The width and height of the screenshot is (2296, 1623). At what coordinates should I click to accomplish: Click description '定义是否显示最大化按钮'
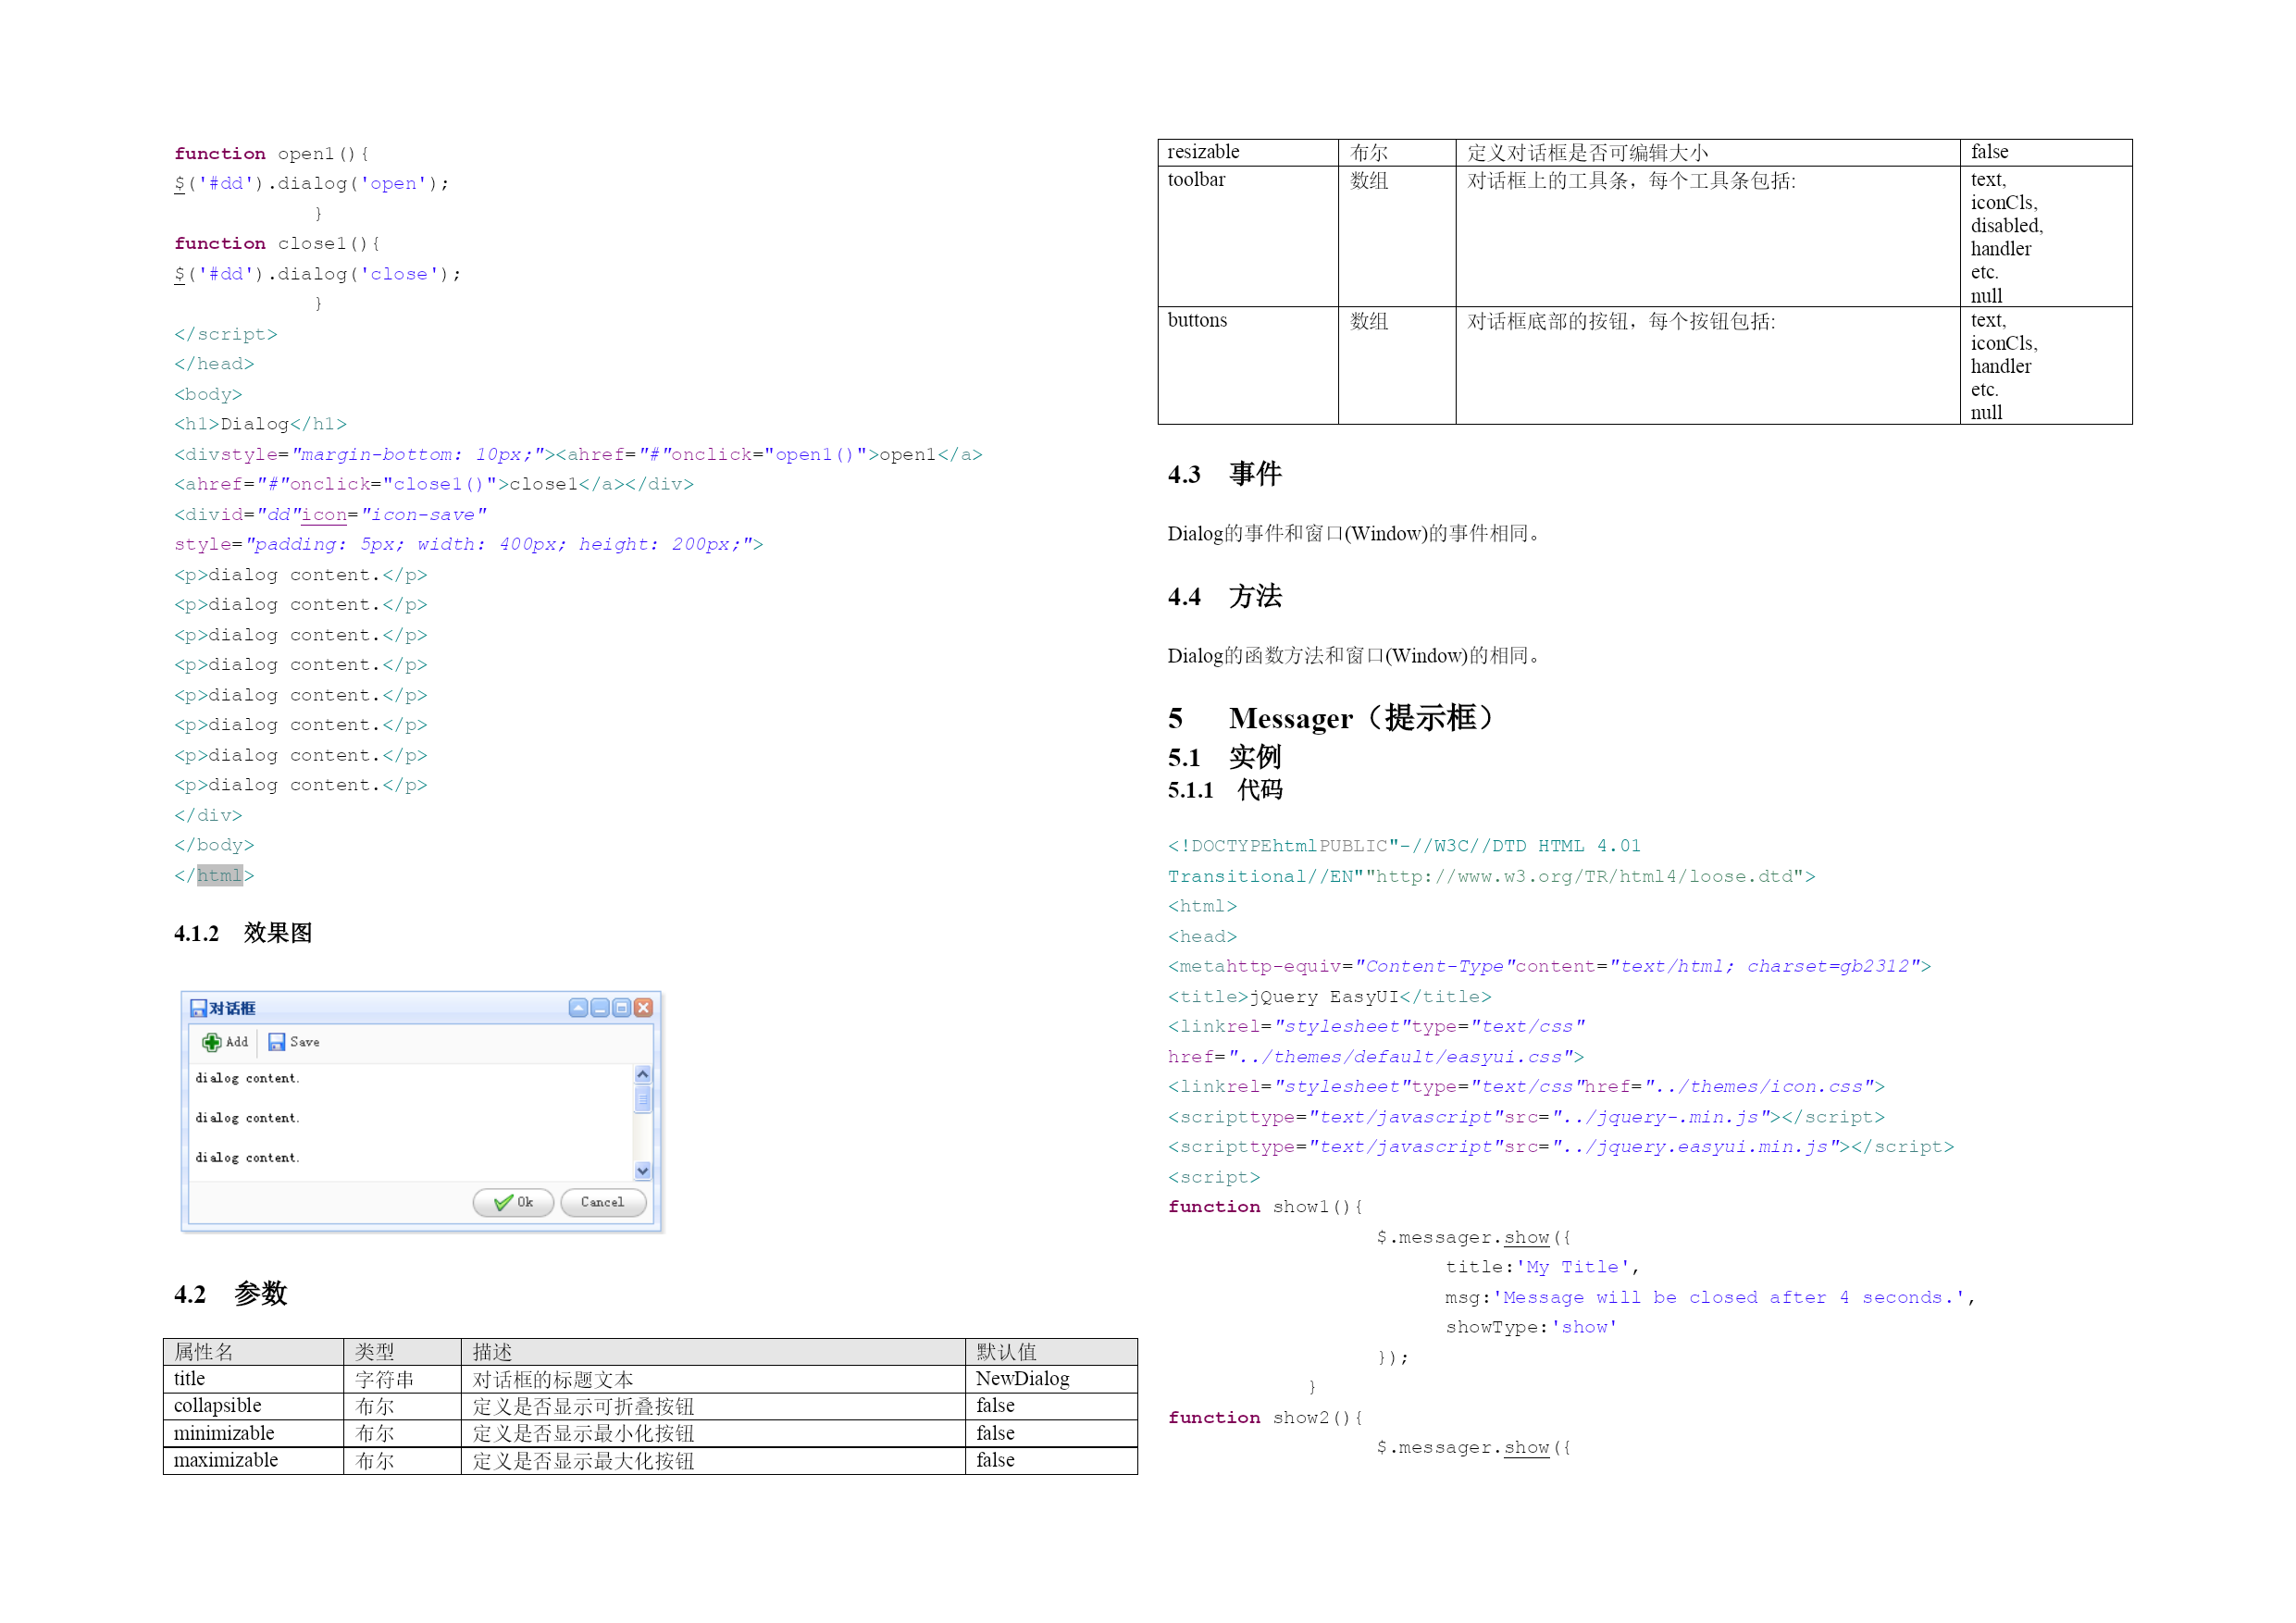coord(583,1461)
